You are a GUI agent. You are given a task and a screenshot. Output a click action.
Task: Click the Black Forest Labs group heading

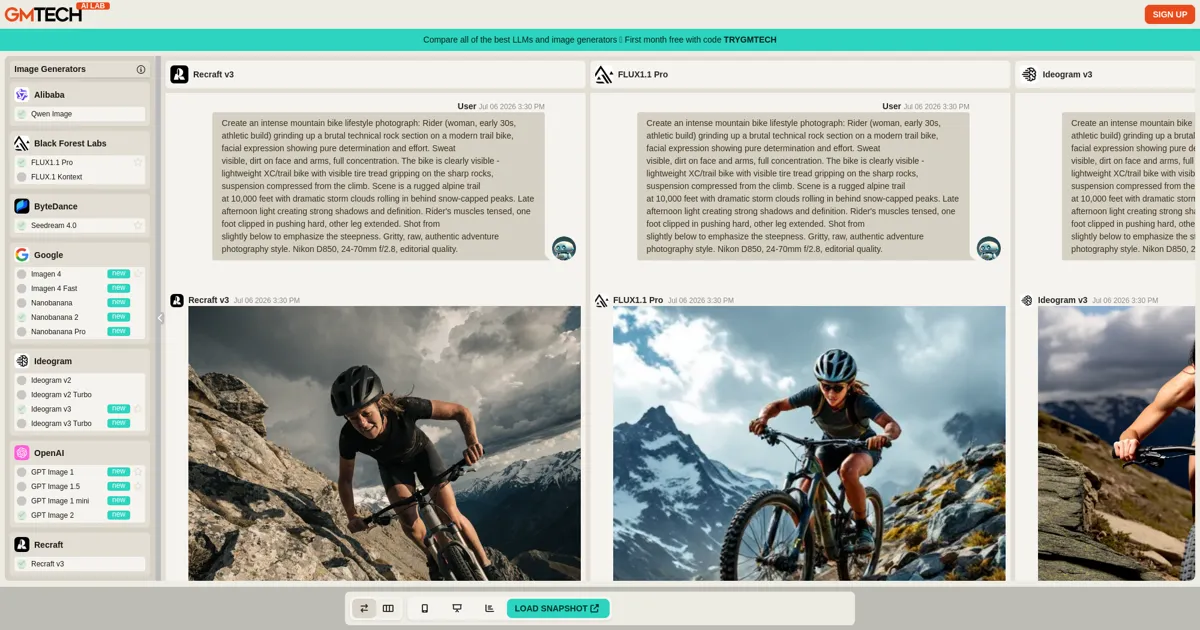click(70, 143)
